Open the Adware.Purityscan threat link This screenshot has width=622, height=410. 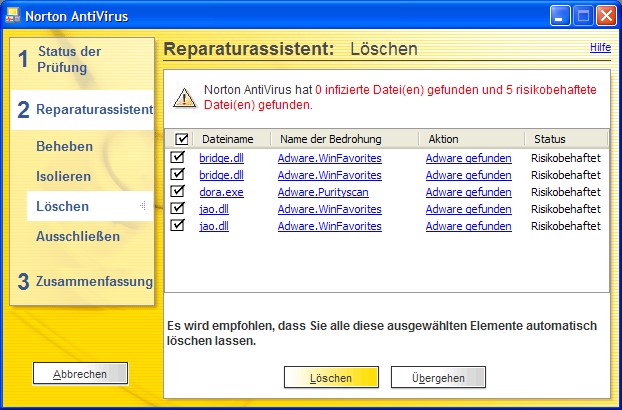click(x=323, y=192)
